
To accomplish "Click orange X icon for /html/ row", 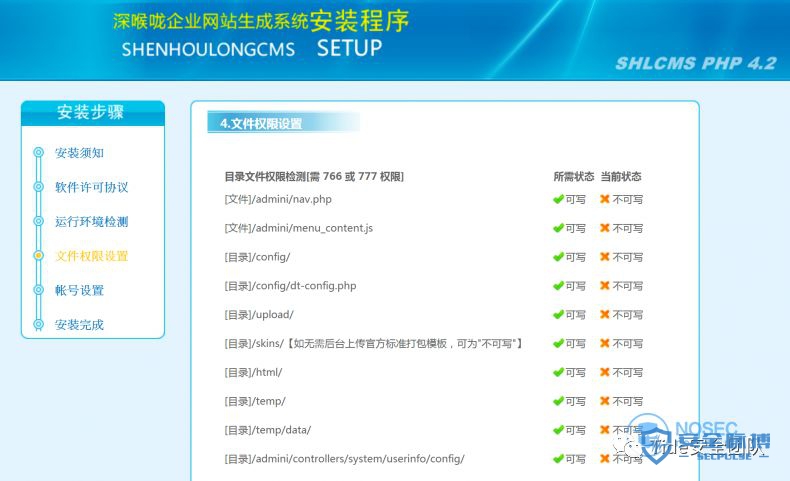I will [605, 372].
